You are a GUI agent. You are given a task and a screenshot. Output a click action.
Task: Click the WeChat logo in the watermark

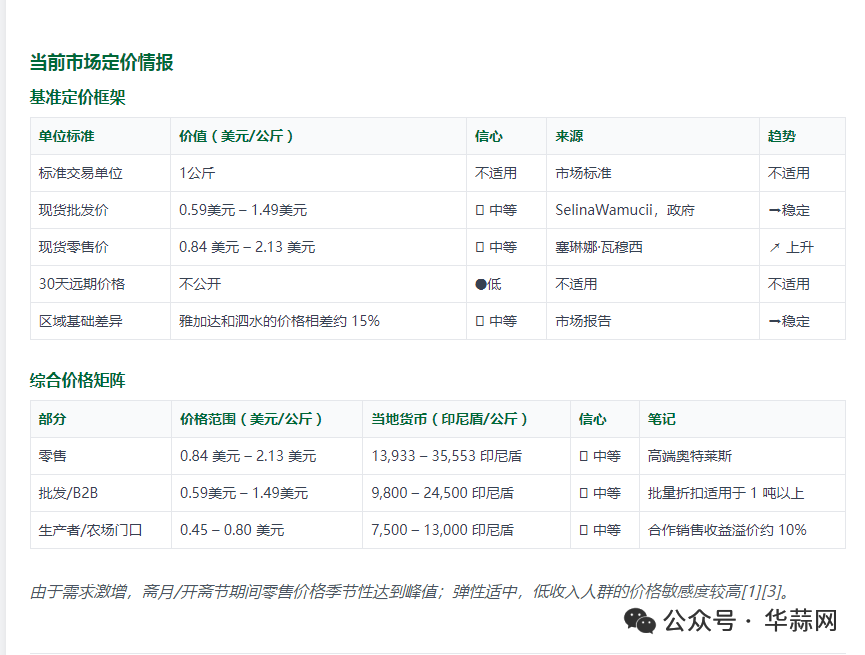641,621
